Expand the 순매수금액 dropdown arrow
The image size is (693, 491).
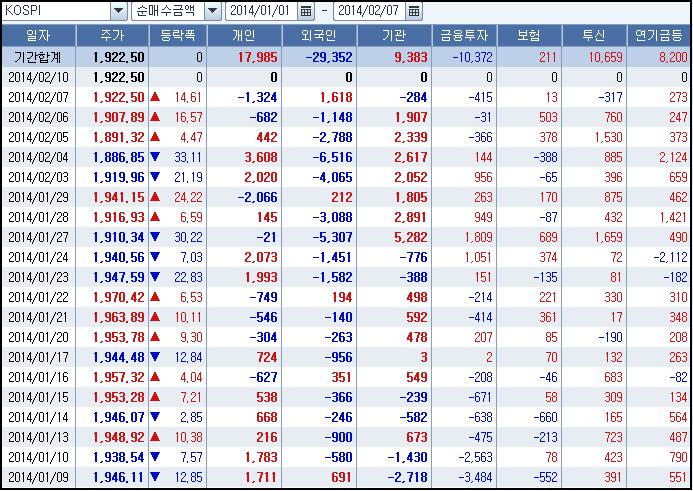[x=213, y=11]
